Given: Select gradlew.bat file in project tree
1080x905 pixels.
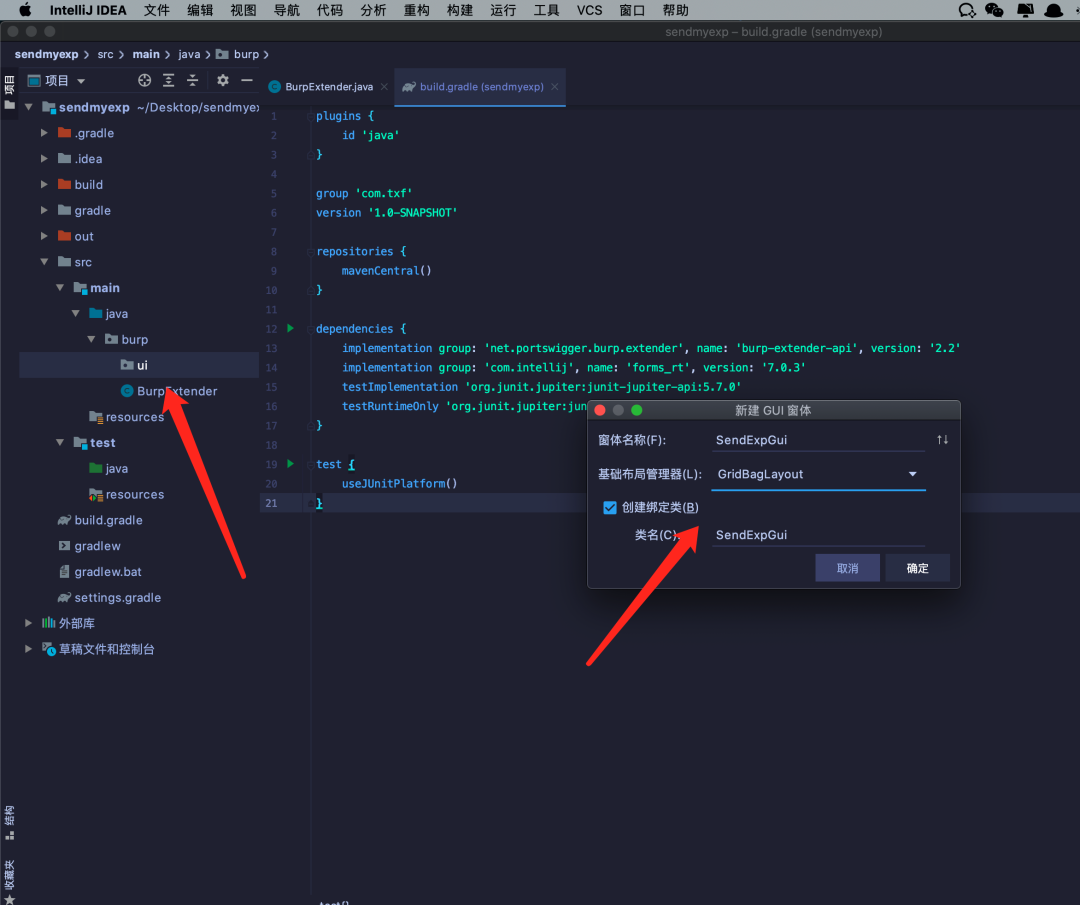Looking at the screenshot, I should [x=101, y=572].
